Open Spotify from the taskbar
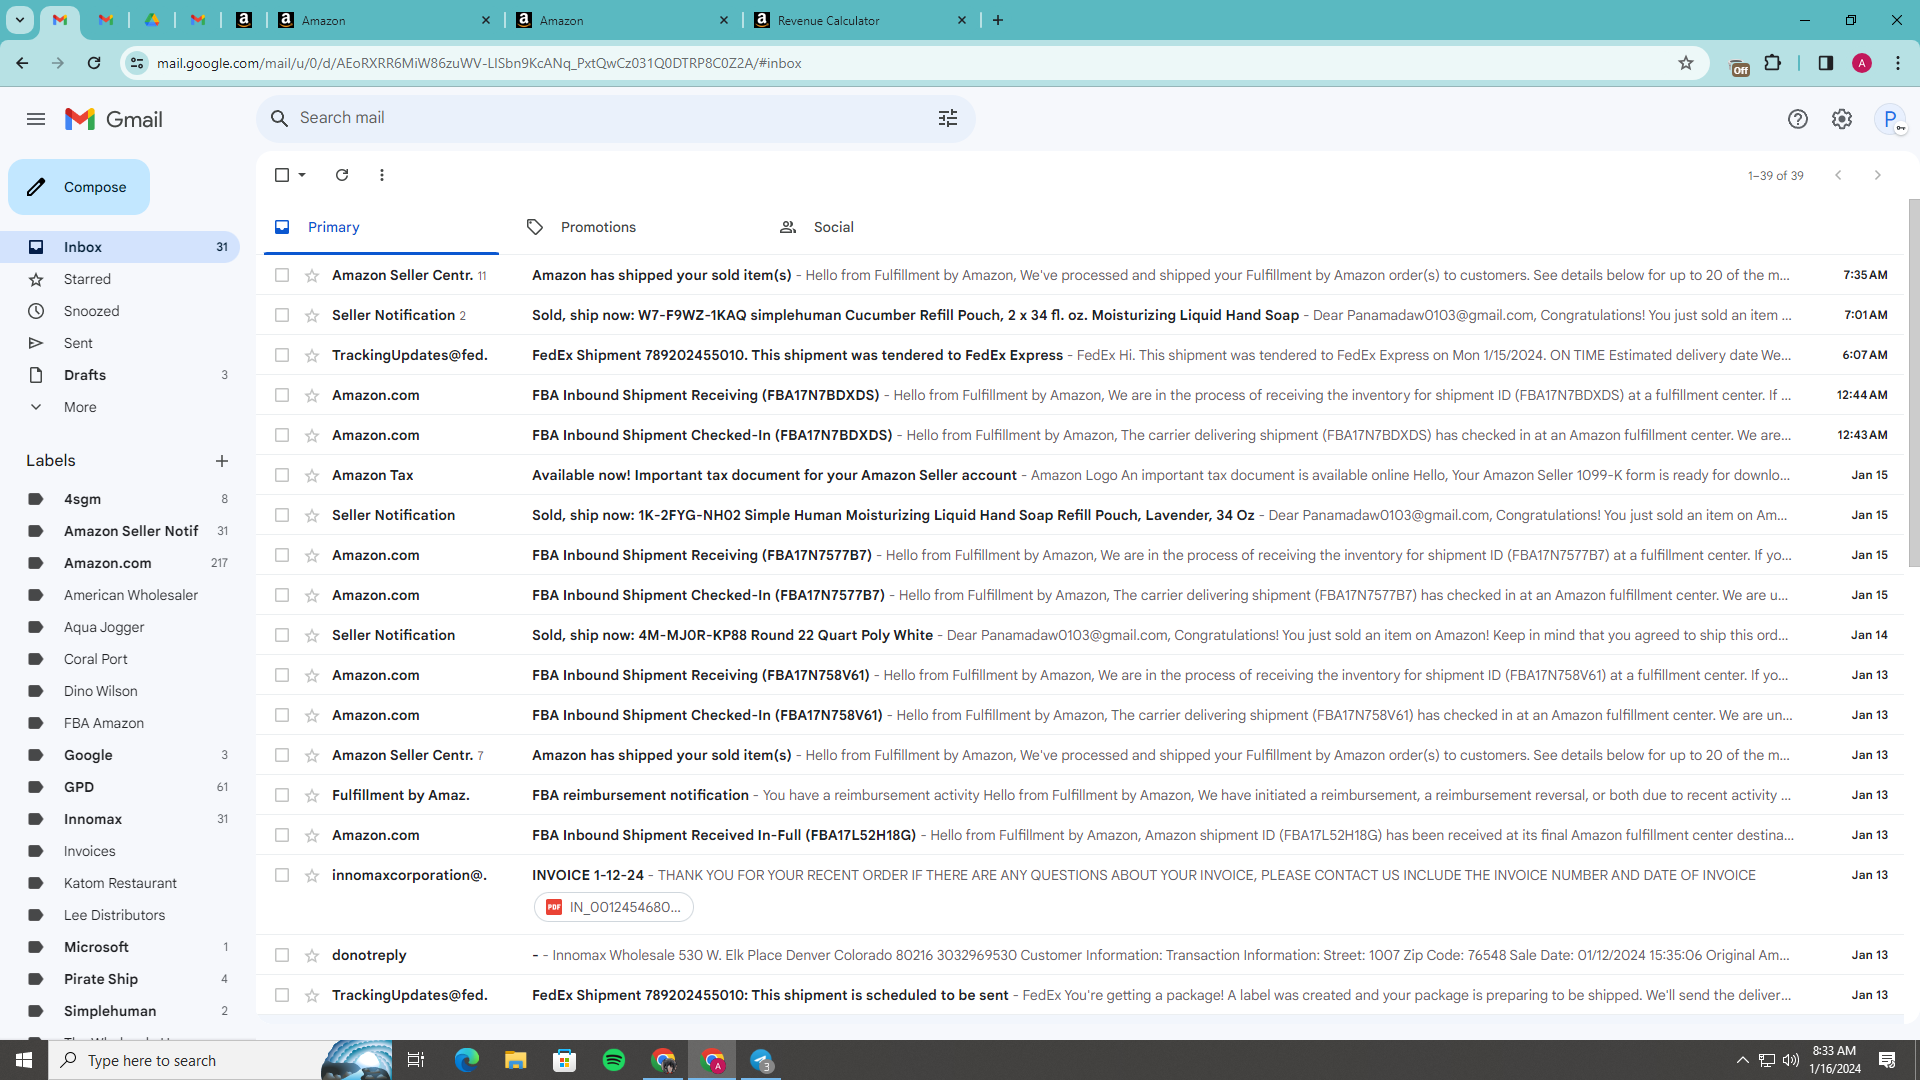Image resolution: width=1920 pixels, height=1080 pixels. 614,1060
